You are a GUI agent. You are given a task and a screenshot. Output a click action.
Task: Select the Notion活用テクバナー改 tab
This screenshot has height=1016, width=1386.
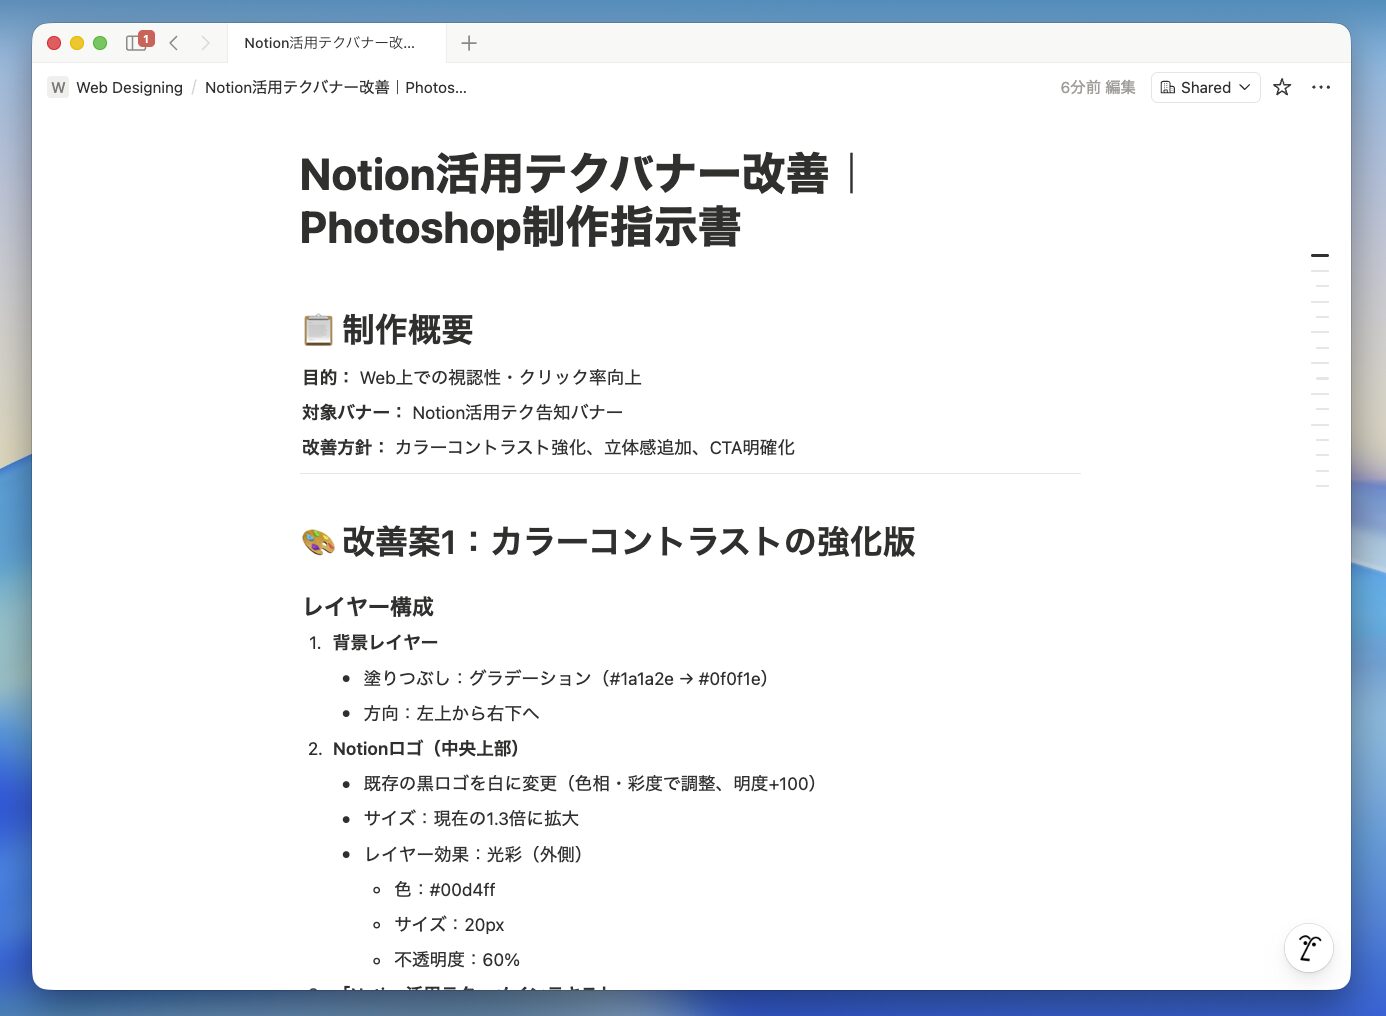click(329, 42)
